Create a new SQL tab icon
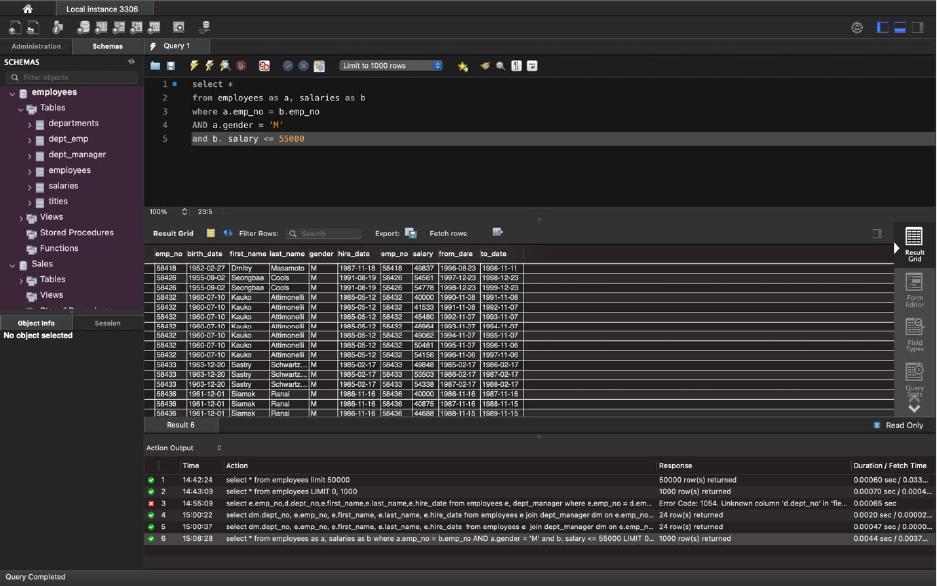Image resolution: width=937 pixels, height=586 pixels. tap(15, 27)
